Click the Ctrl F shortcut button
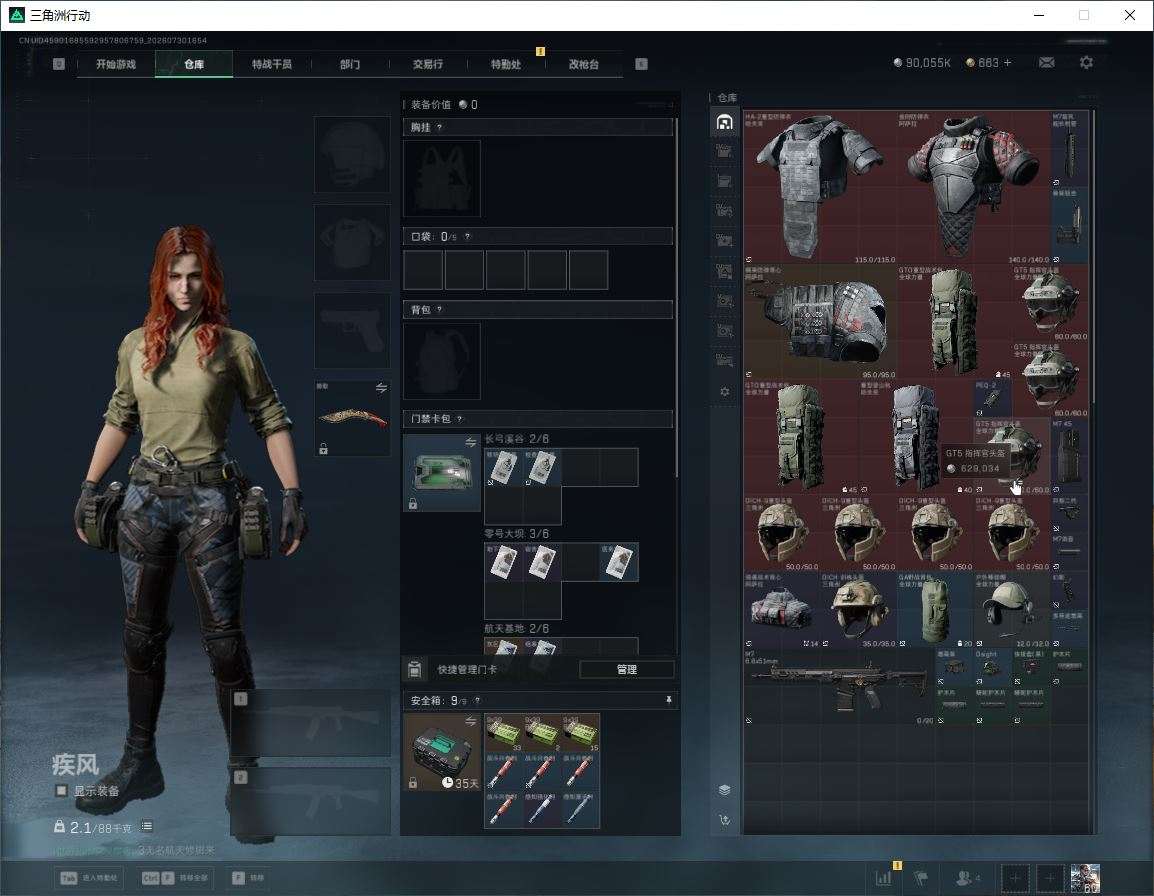Viewport: 1154px width, 896px height. coord(174,878)
